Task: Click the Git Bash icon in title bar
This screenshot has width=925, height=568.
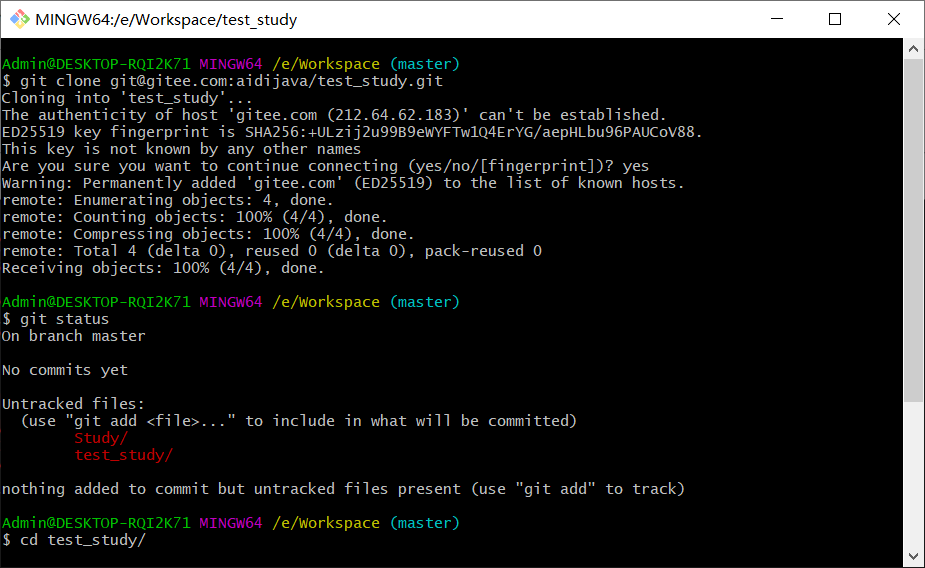Action: point(19,19)
